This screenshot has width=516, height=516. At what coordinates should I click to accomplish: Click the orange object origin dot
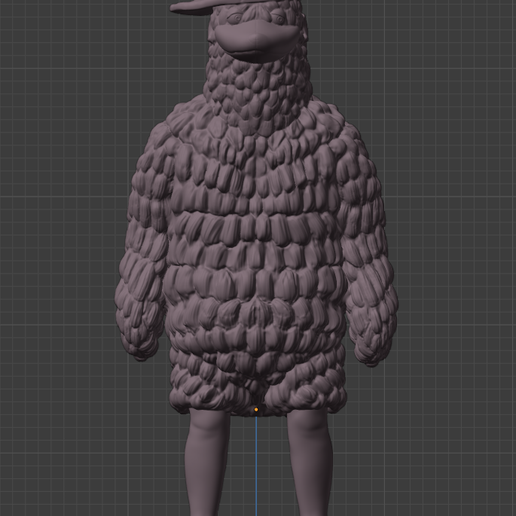click(256, 409)
